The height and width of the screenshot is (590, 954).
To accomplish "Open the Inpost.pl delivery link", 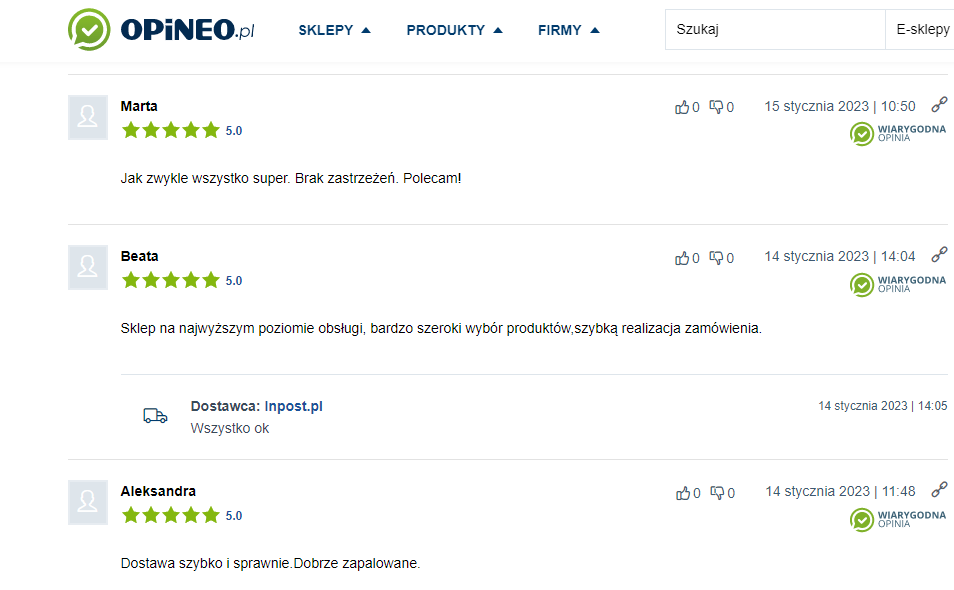I will tap(293, 406).
